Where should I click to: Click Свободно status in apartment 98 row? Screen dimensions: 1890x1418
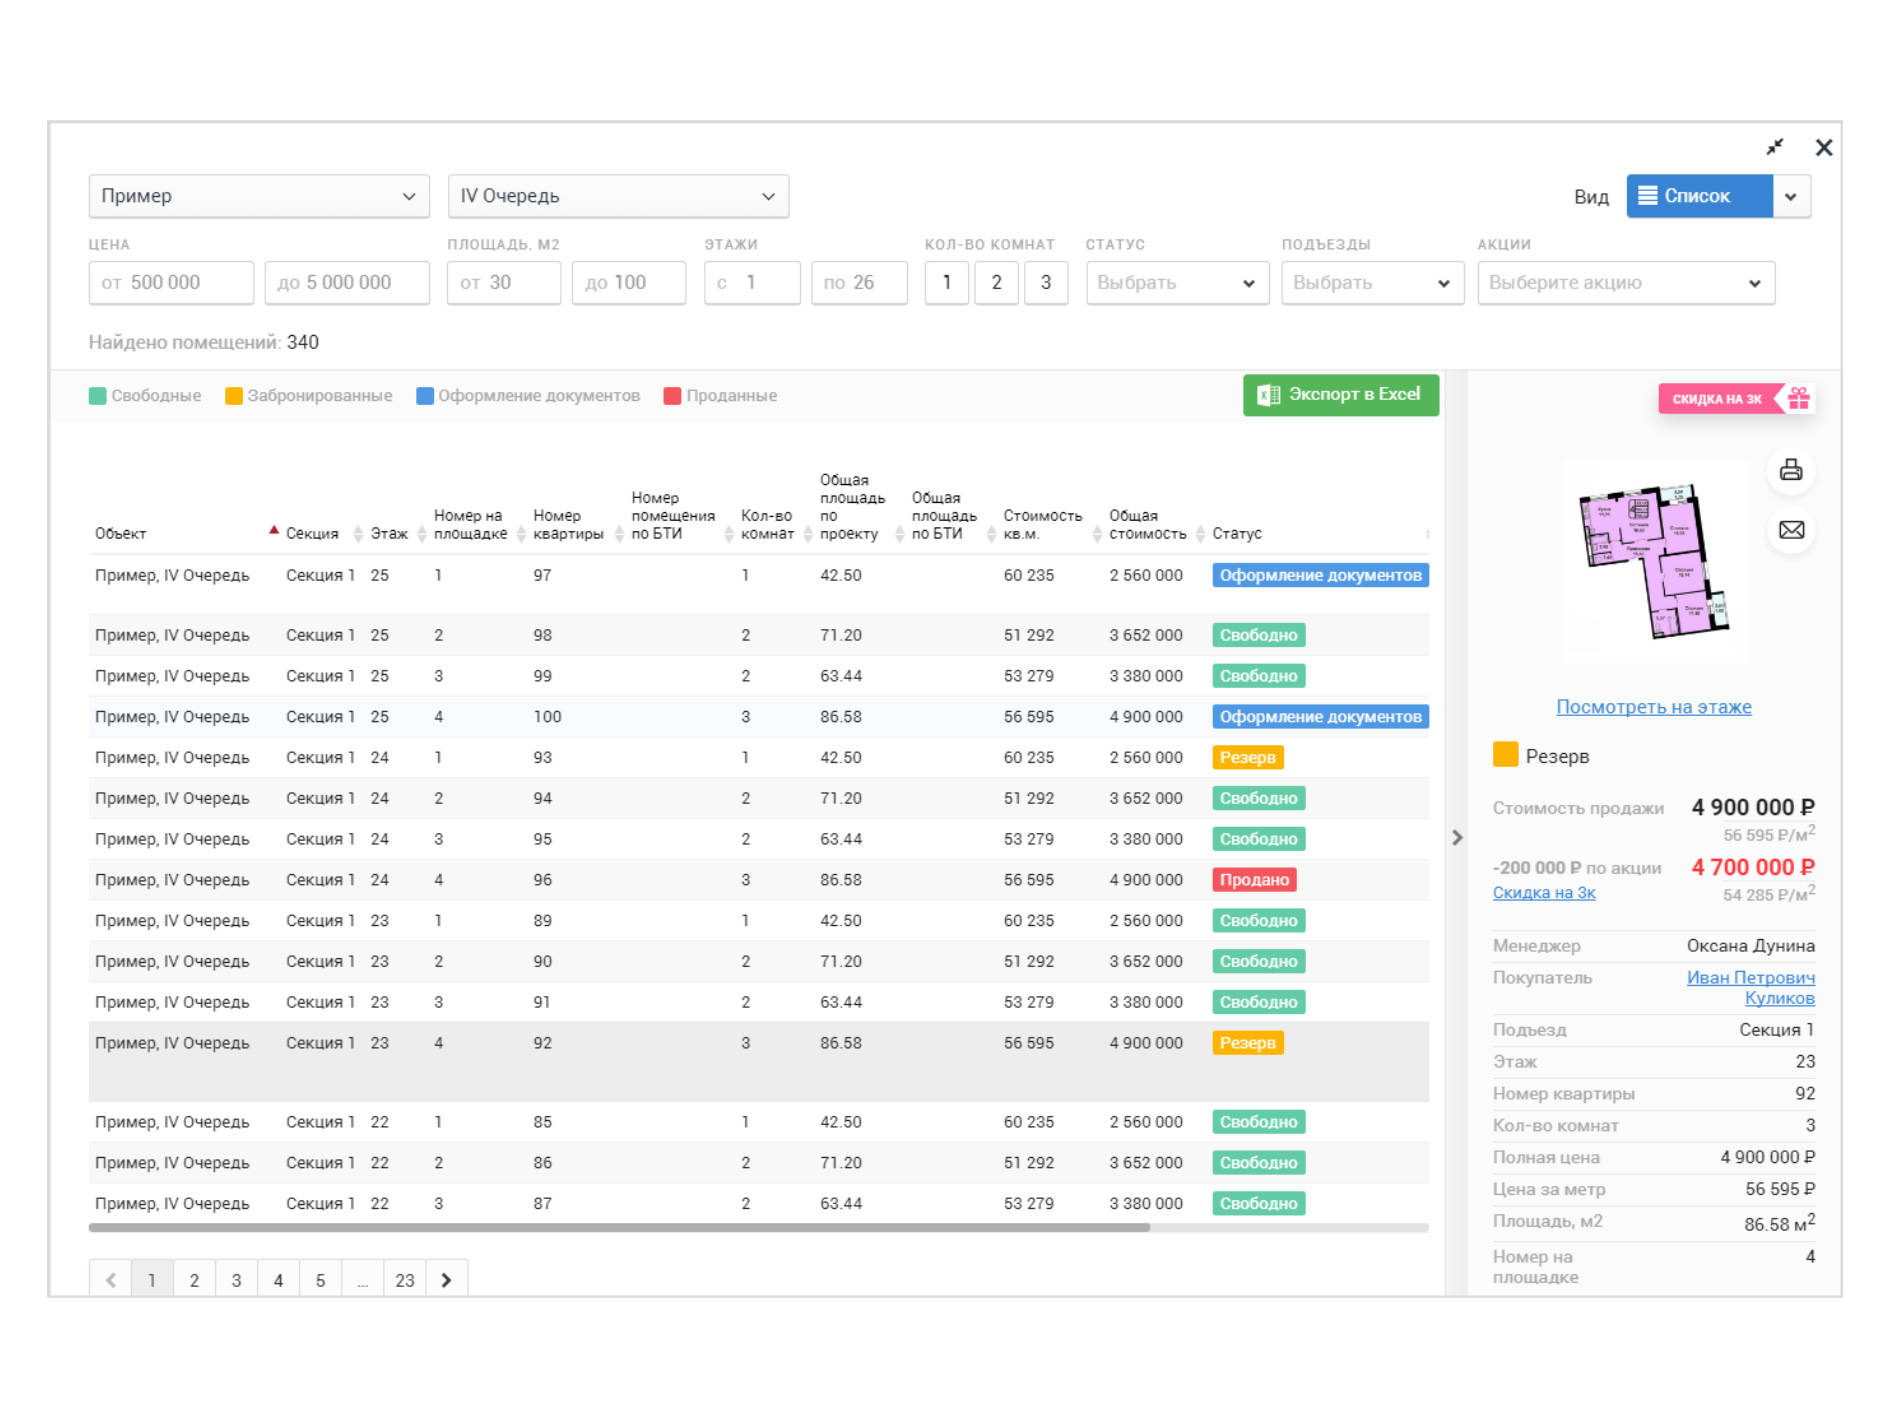pyautogui.click(x=1258, y=635)
